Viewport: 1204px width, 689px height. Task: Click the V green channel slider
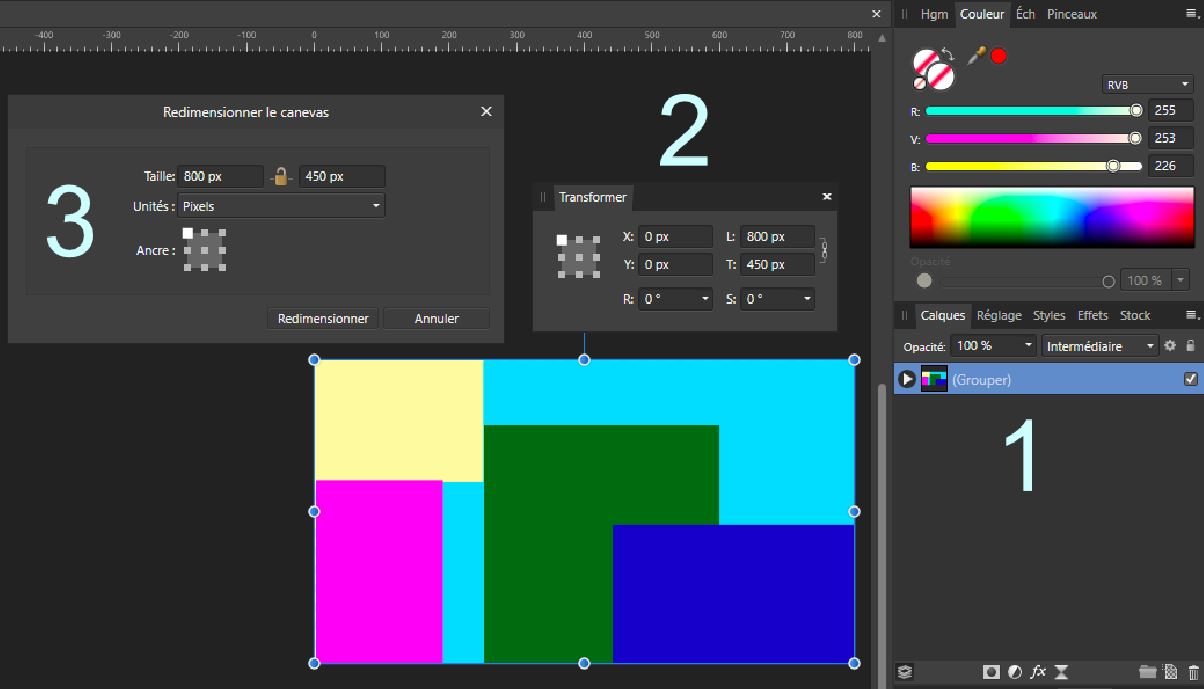[x=1034, y=139]
